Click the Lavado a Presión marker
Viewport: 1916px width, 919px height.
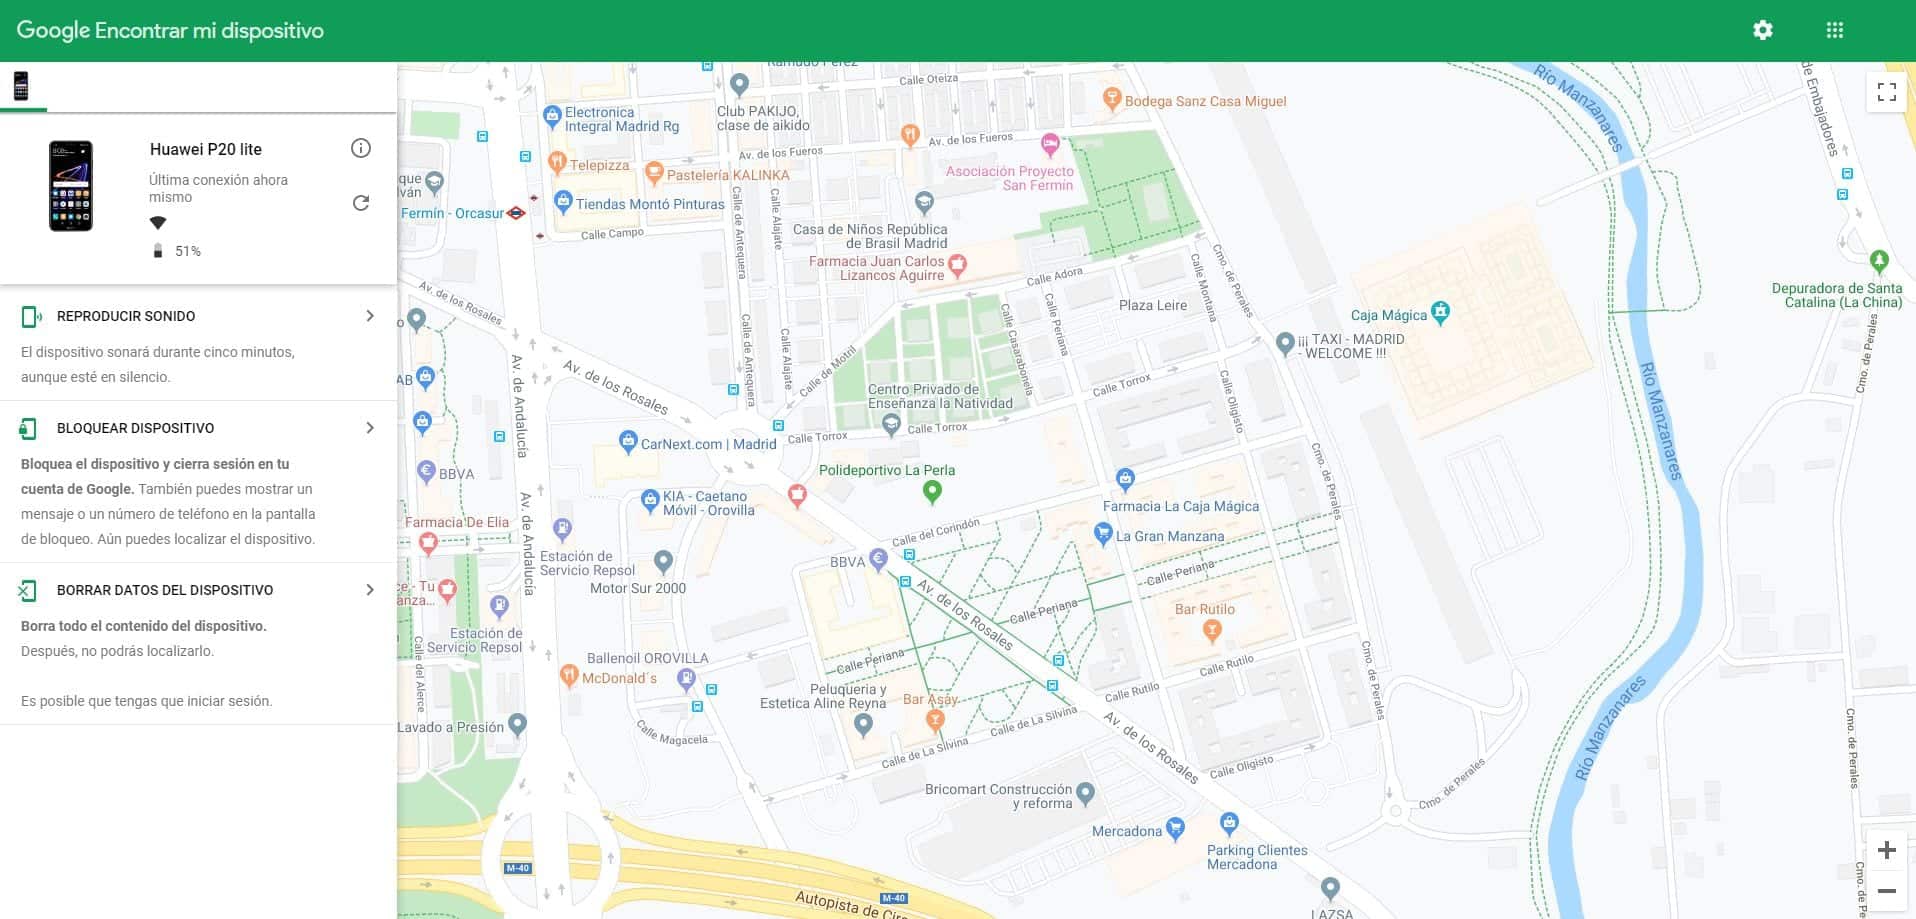tap(517, 723)
